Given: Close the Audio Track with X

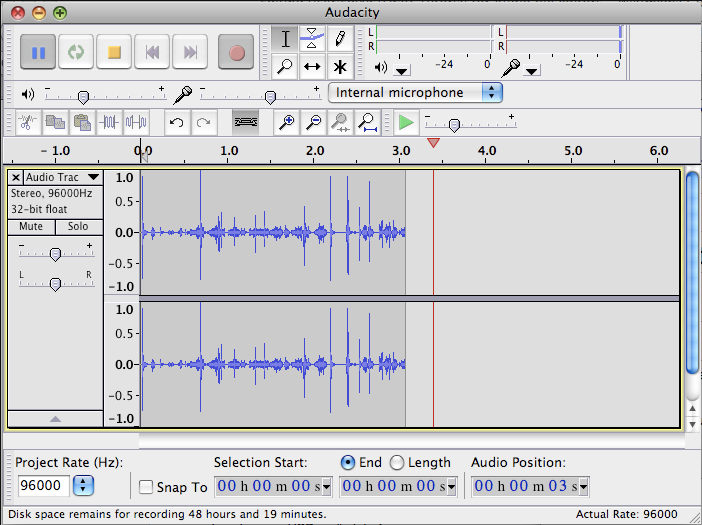Looking at the screenshot, I should click(x=16, y=177).
